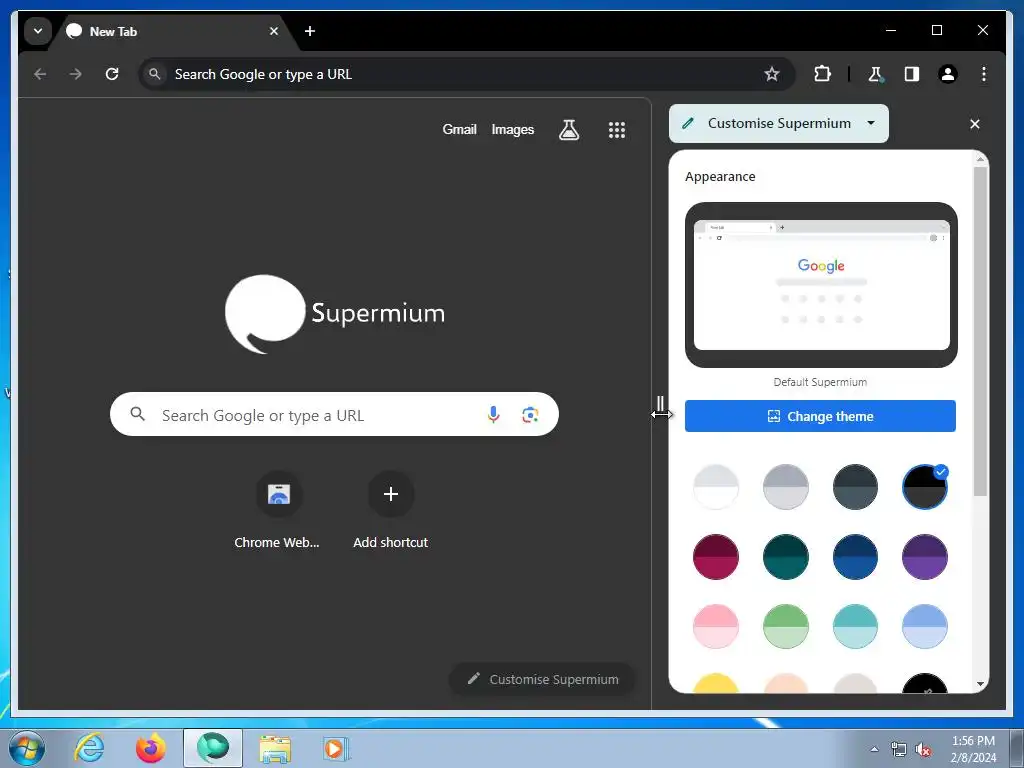Launch Firefox from the taskbar
This screenshot has width=1024, height=768.
pyautogui.click(x=151, y=748)
